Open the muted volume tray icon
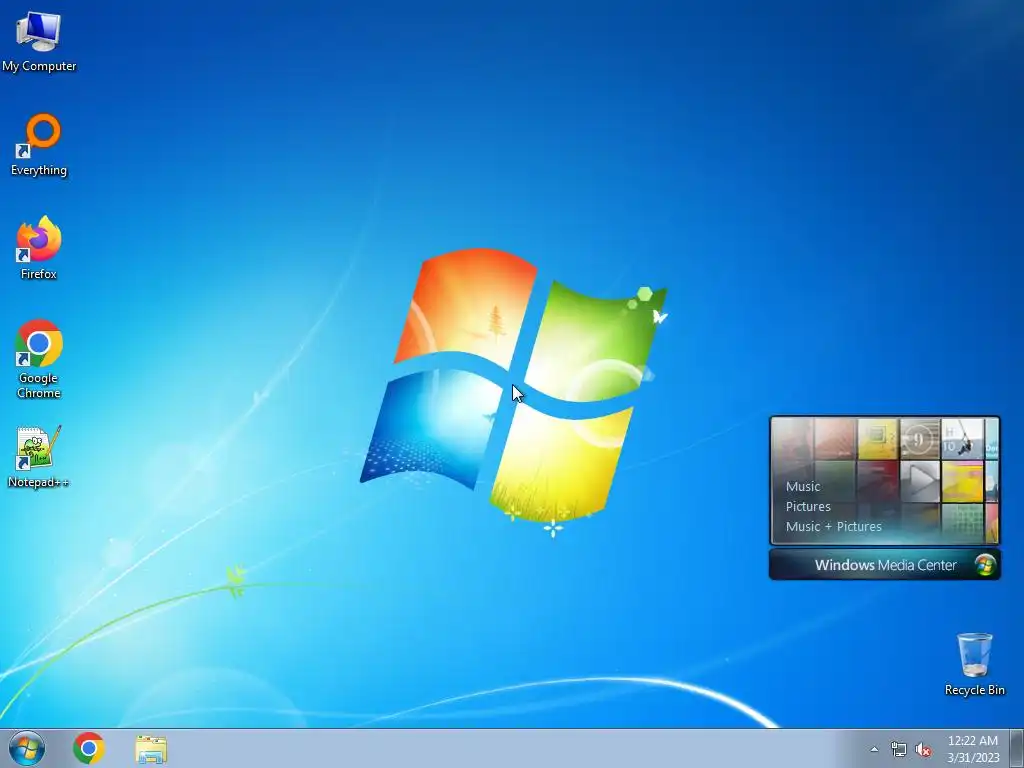This screenshot has height=768, width=1024. (x=923, y=749)
